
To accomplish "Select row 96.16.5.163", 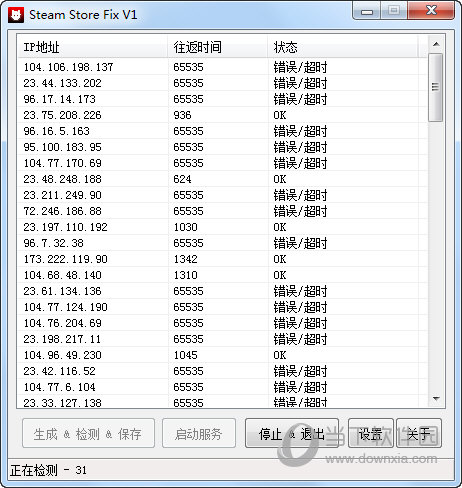I will [x=222, y=131].
